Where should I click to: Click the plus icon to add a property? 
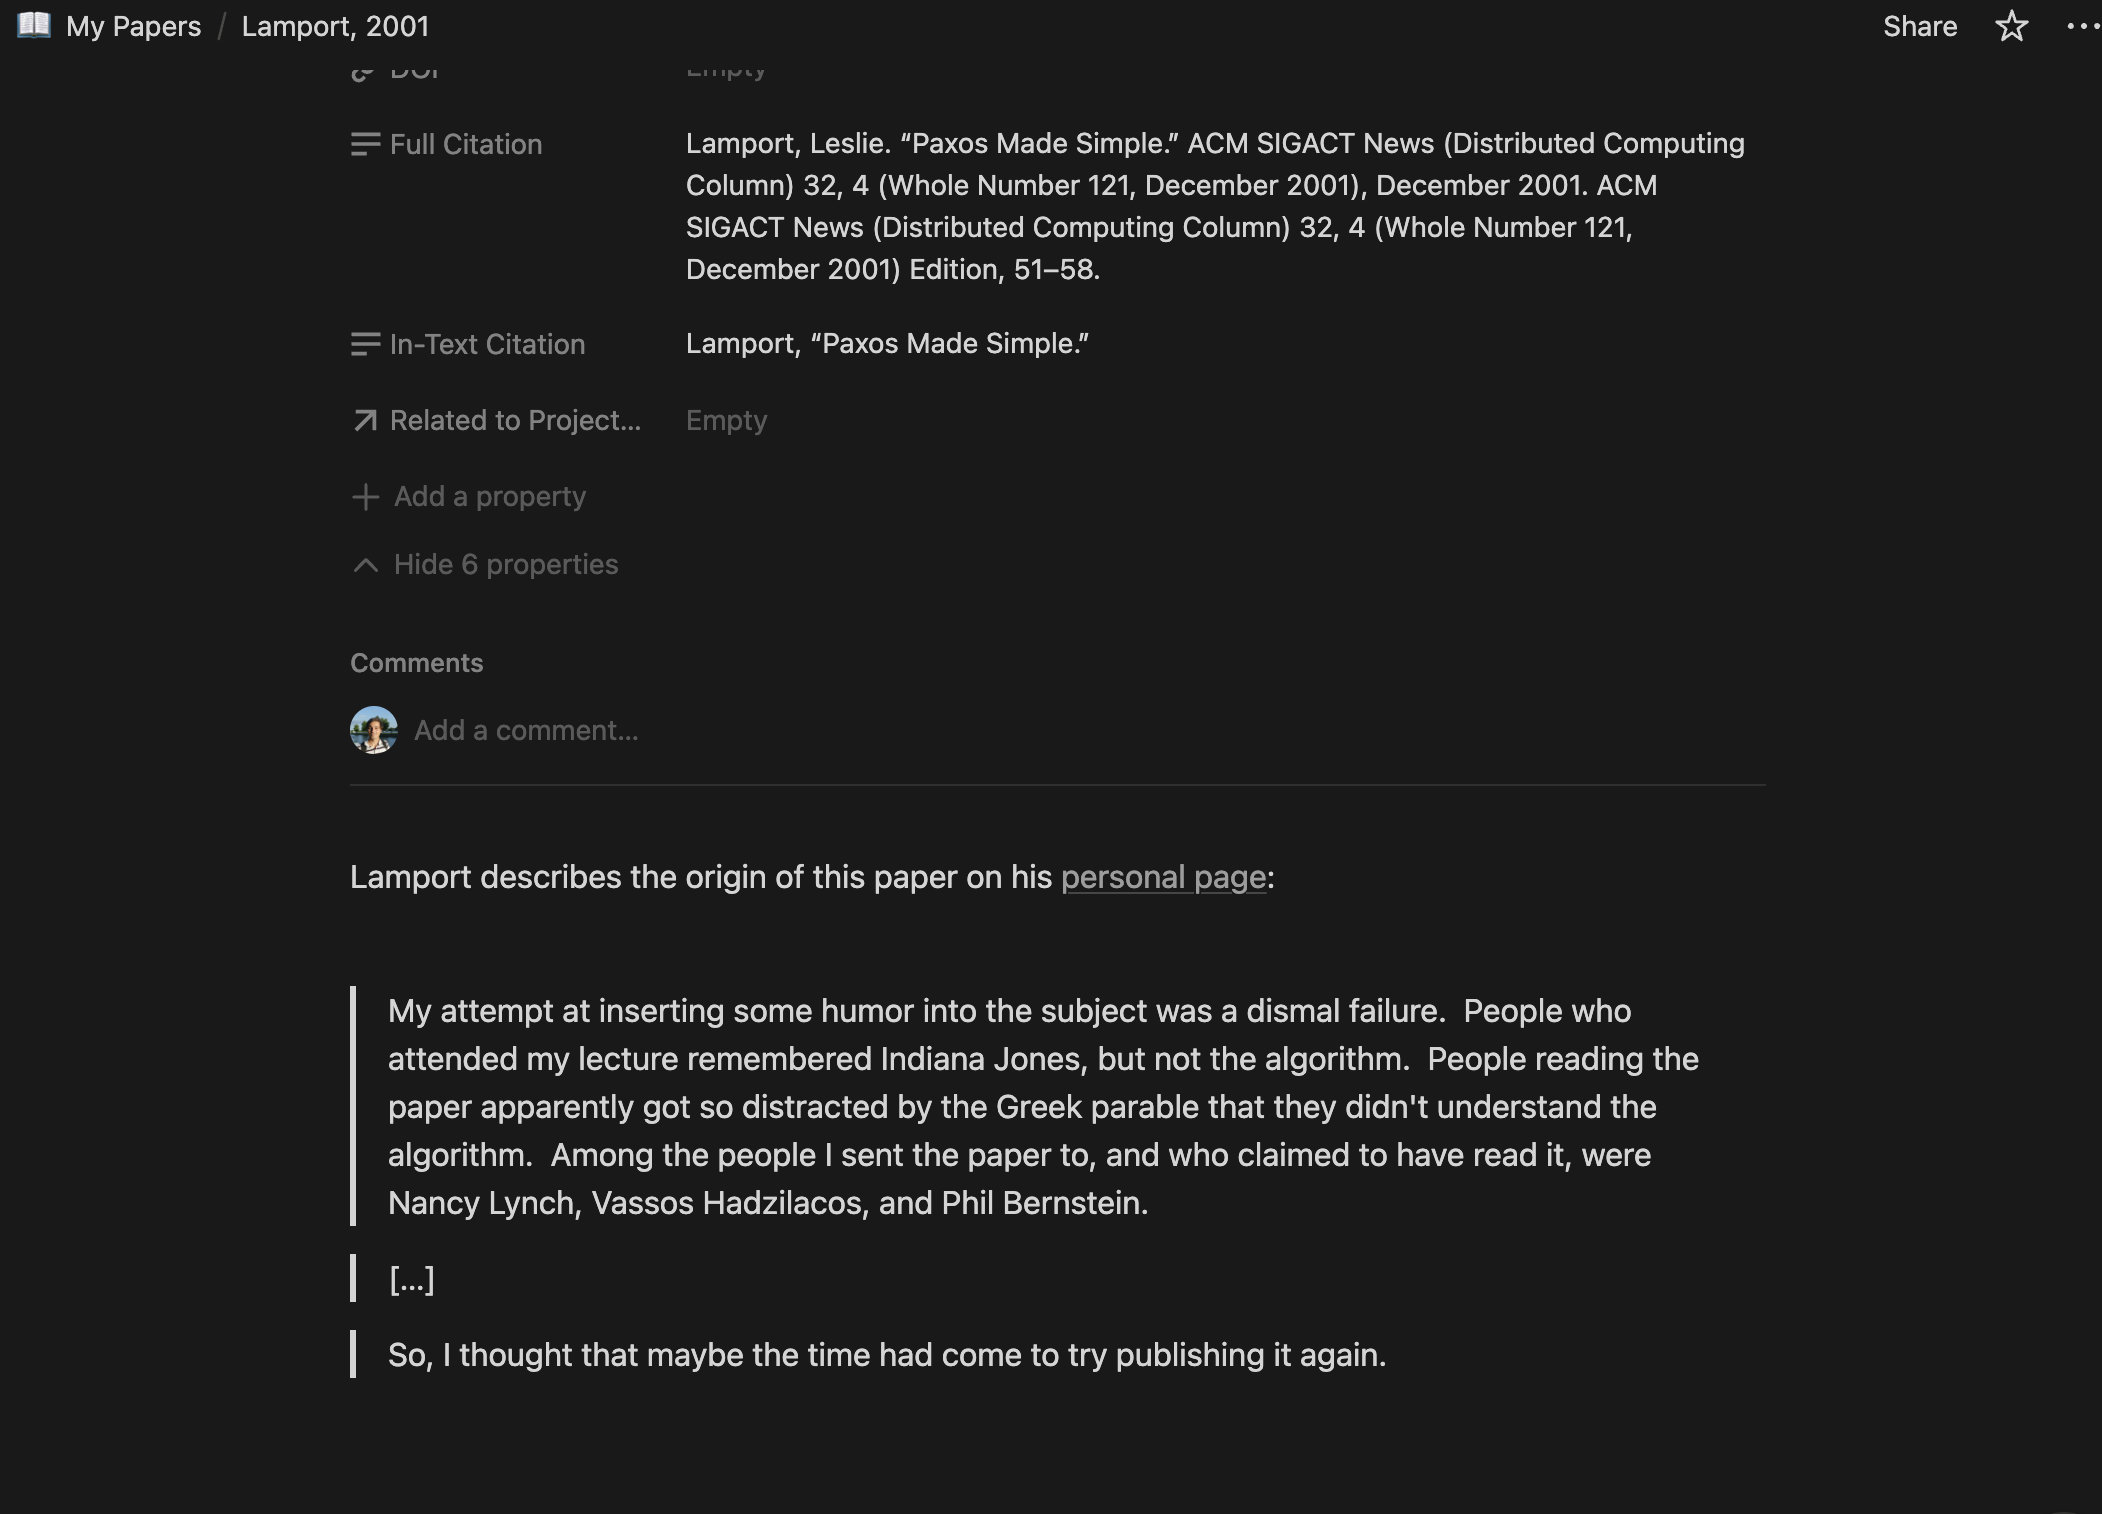point(365,497)
